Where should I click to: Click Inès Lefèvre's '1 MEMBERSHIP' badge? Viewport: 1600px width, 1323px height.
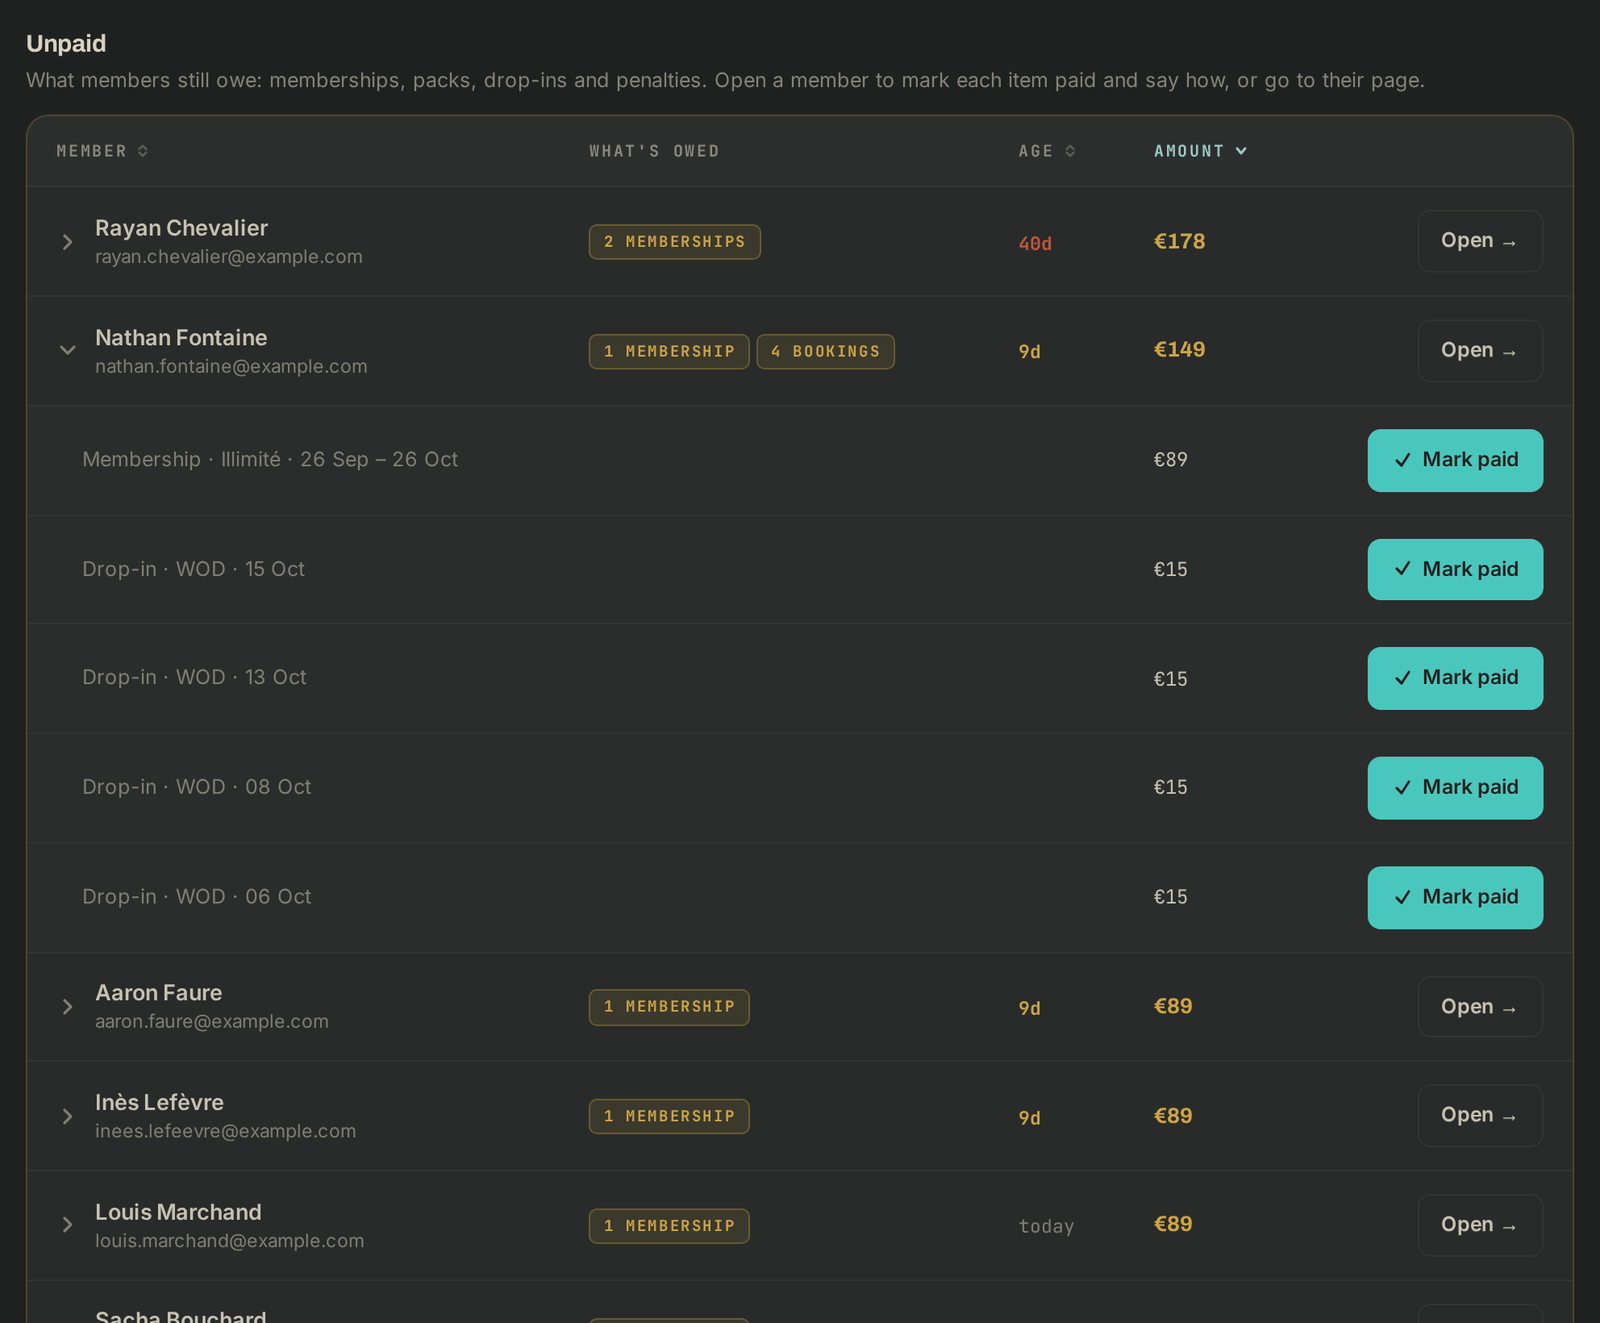tap(669, 1116)
